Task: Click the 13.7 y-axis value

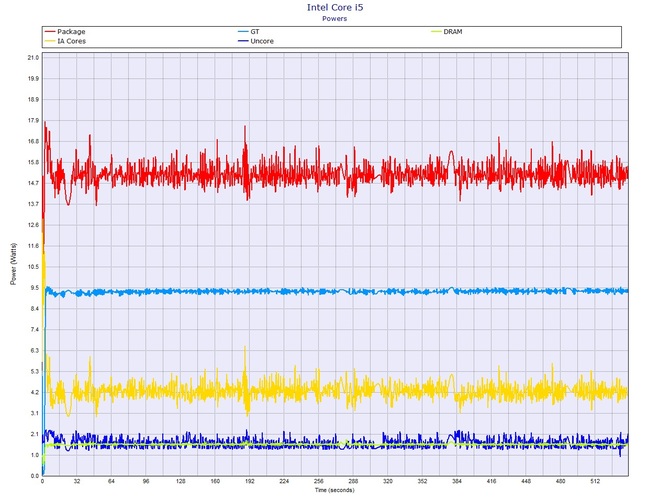Action: (x=33, y=204)
